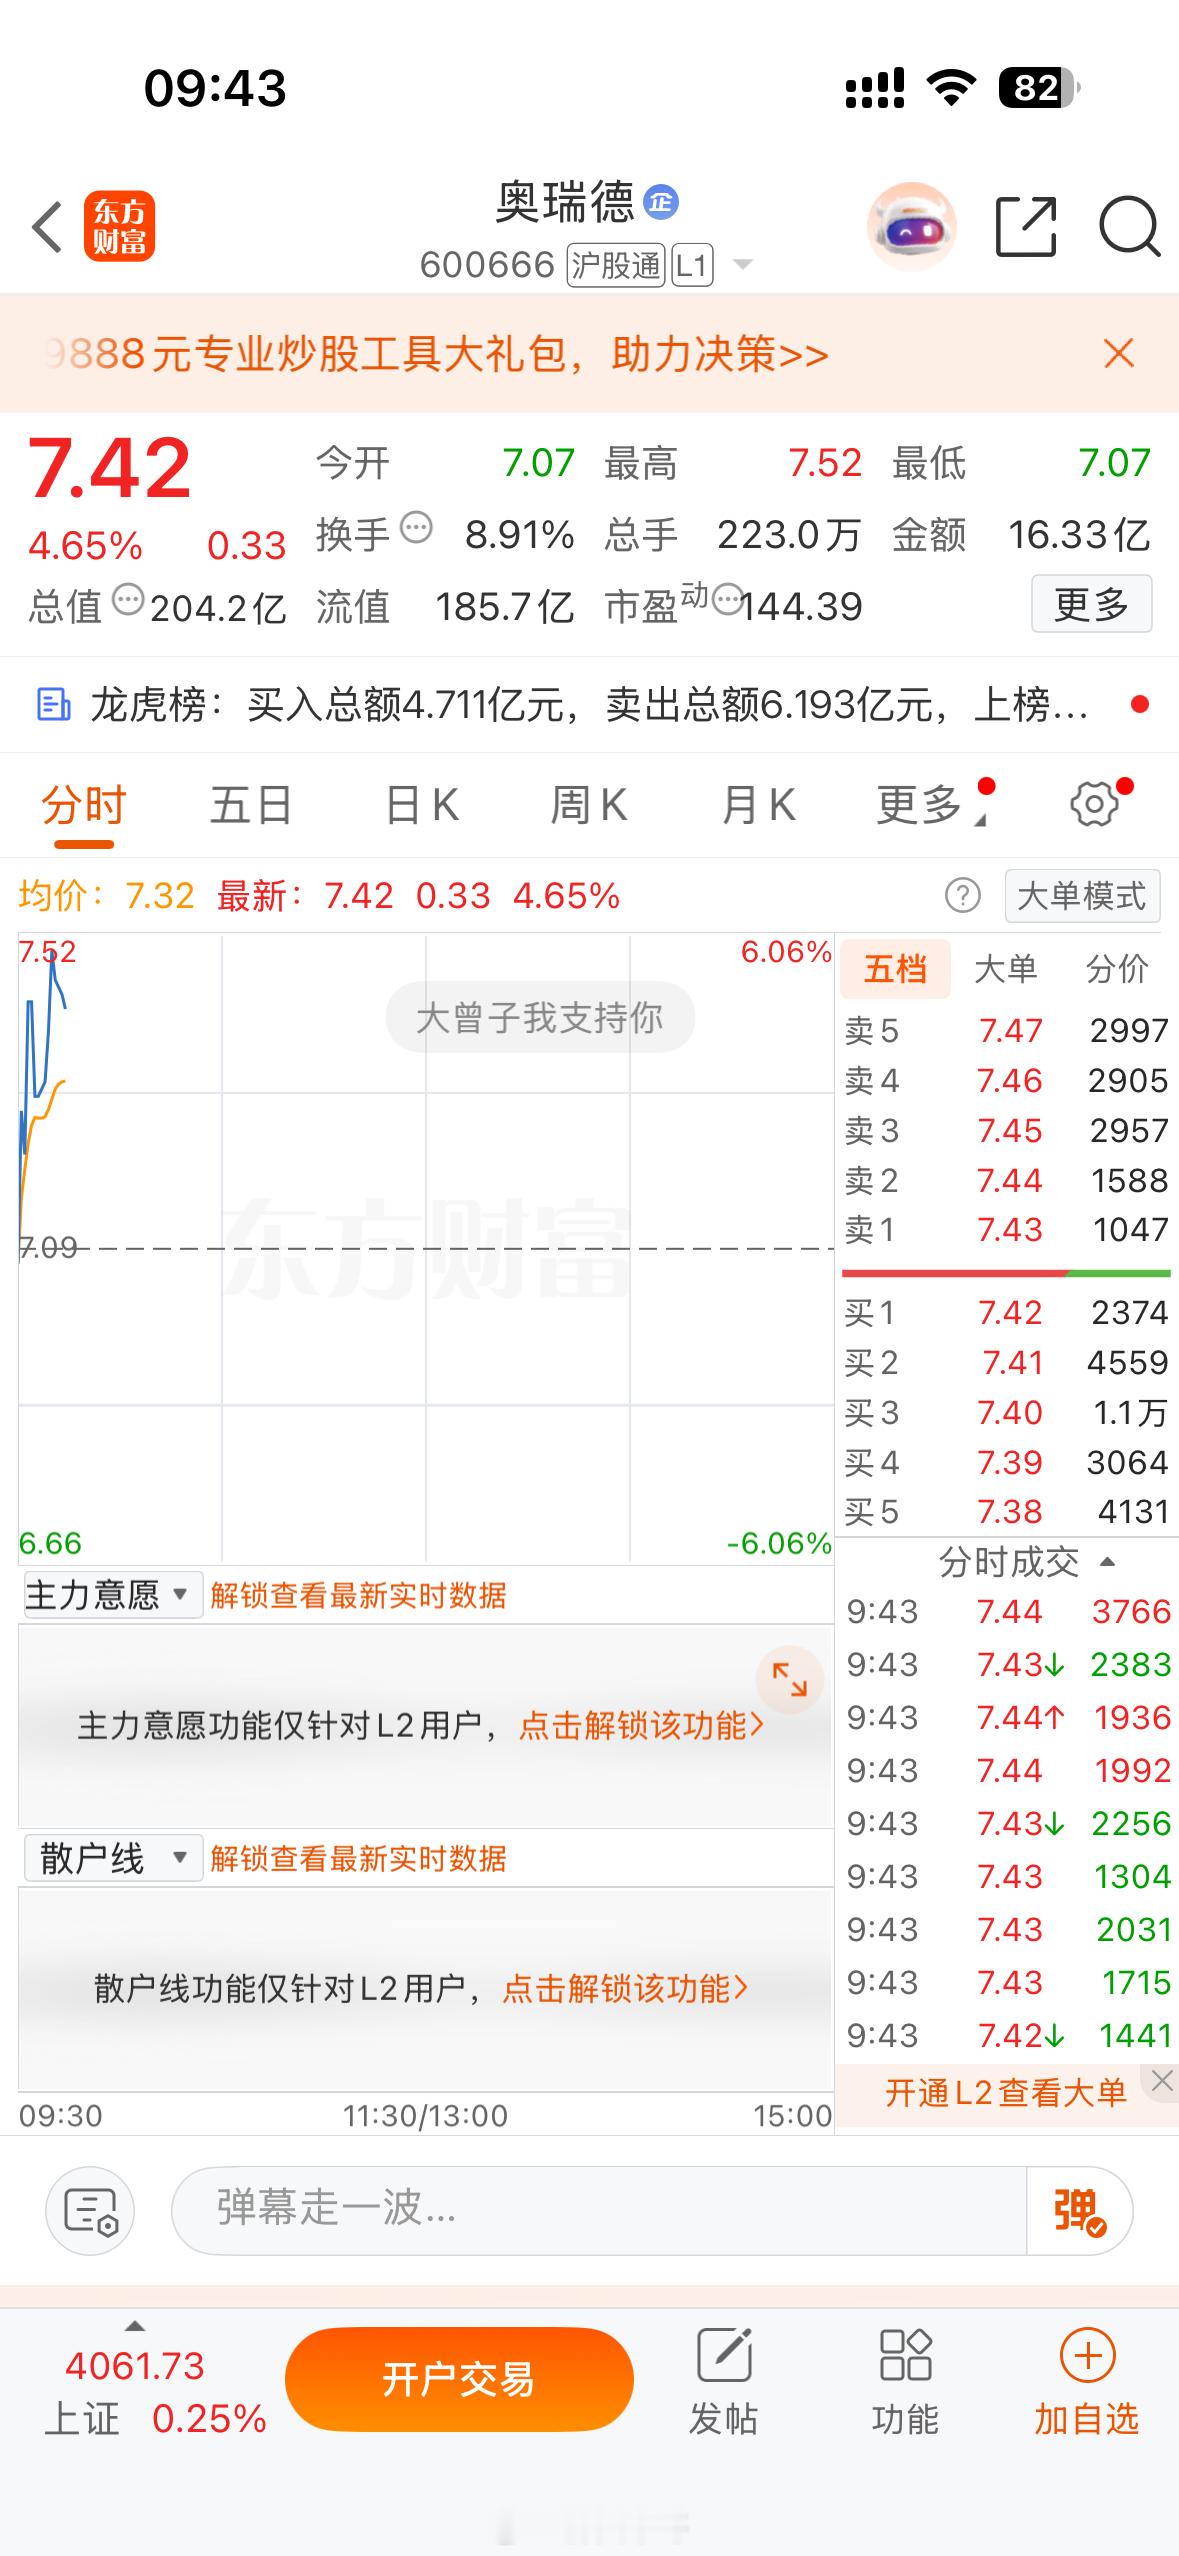
Task: Click trade row 7.44 with volume 3766
Action: pos(1008,1611)
